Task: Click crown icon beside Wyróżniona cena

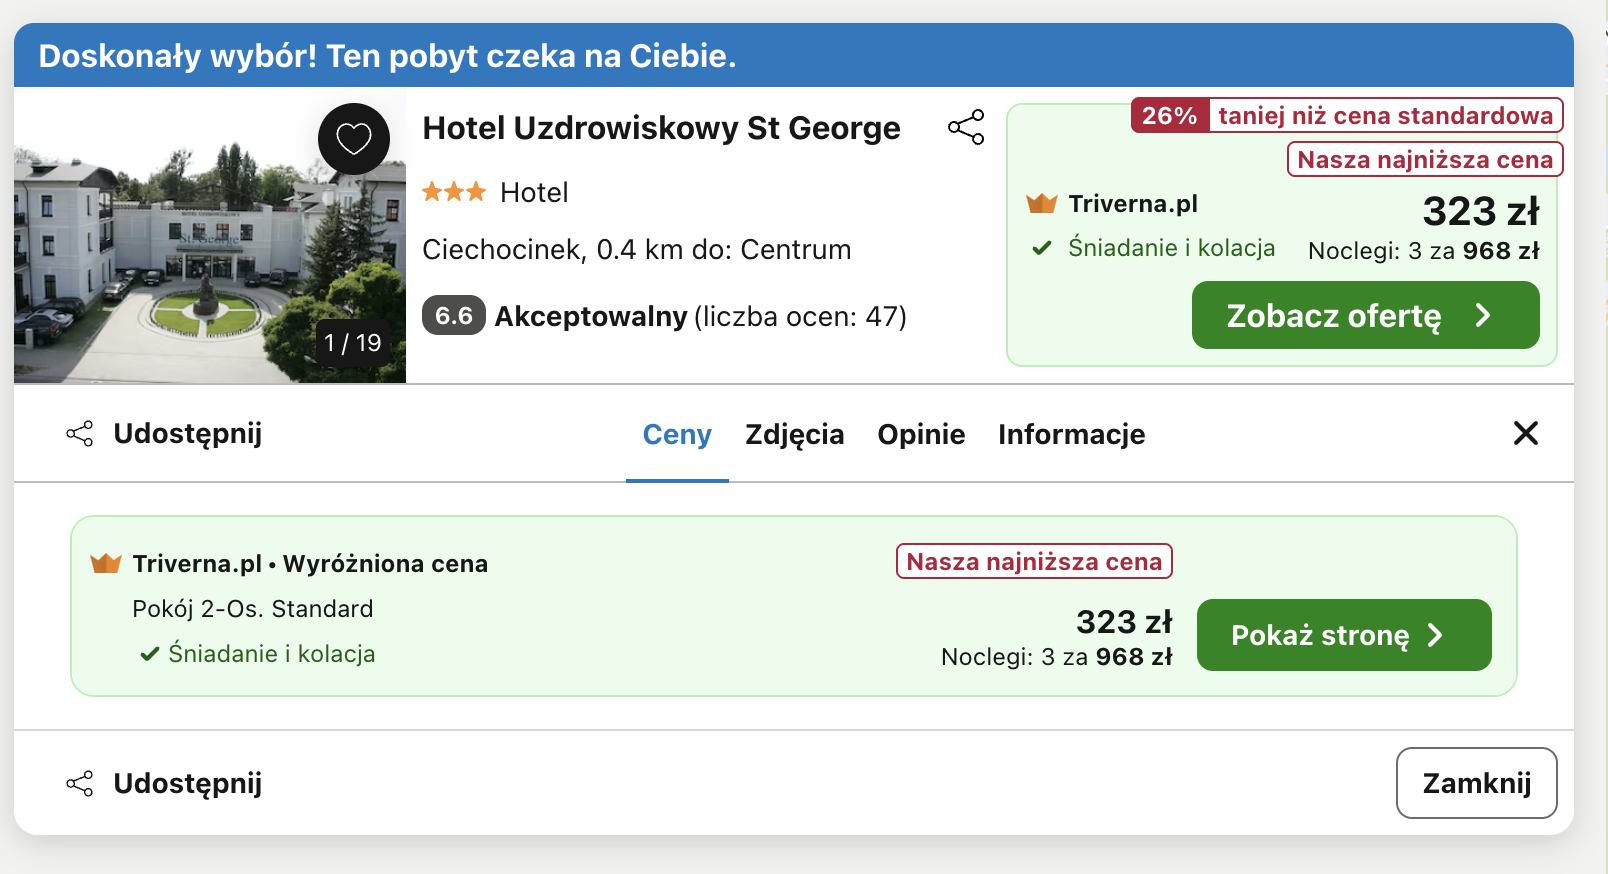Action: (106, 563)
